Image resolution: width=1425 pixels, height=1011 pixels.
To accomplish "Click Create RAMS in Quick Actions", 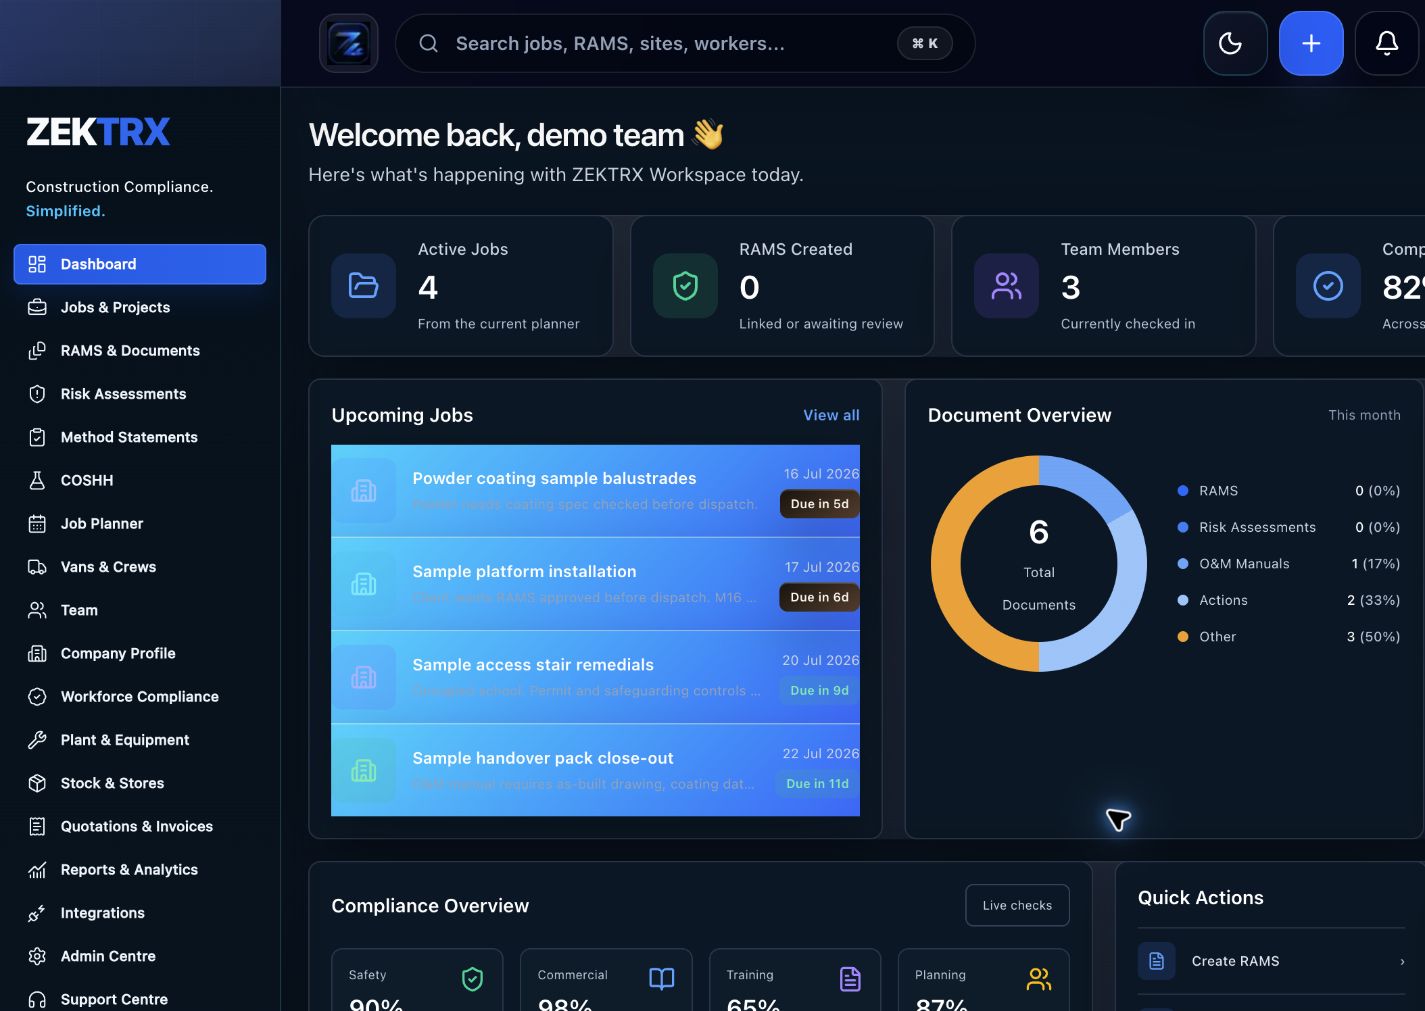I will click(1272, 961).
